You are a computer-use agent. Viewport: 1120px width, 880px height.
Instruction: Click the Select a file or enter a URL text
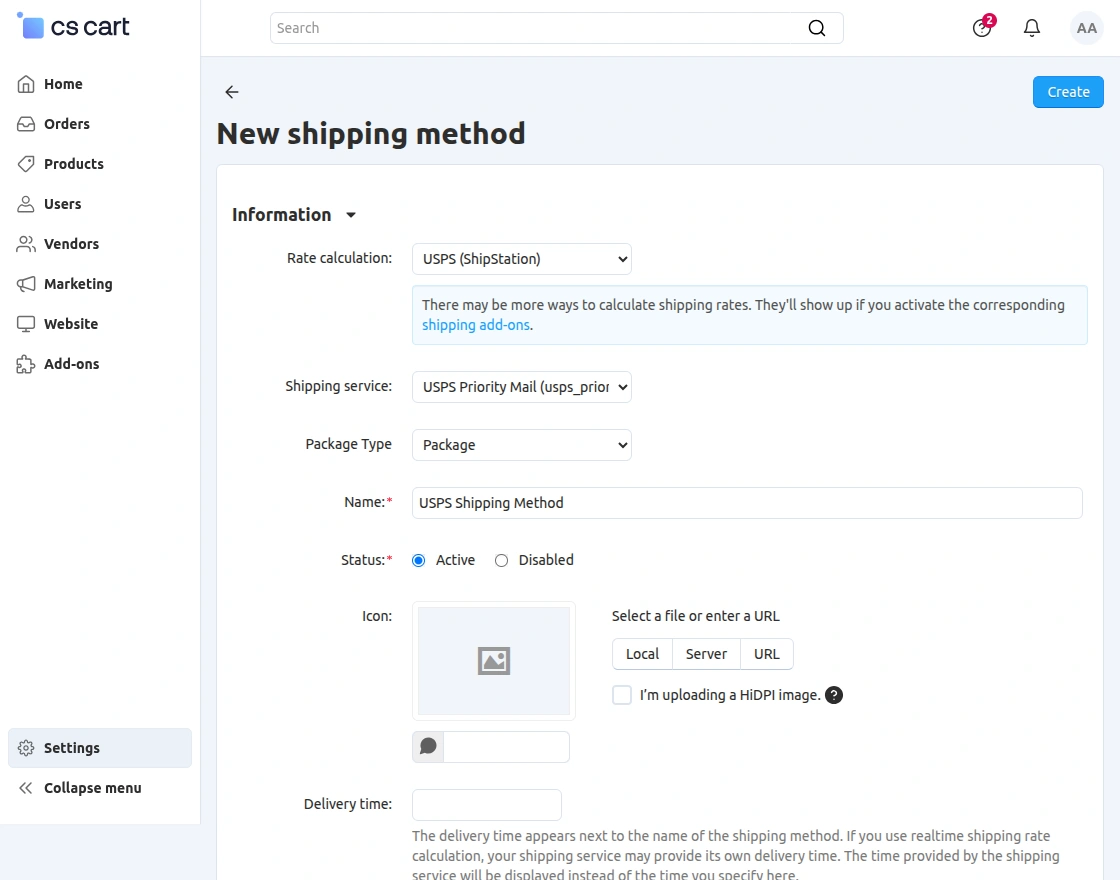(696, 616)
